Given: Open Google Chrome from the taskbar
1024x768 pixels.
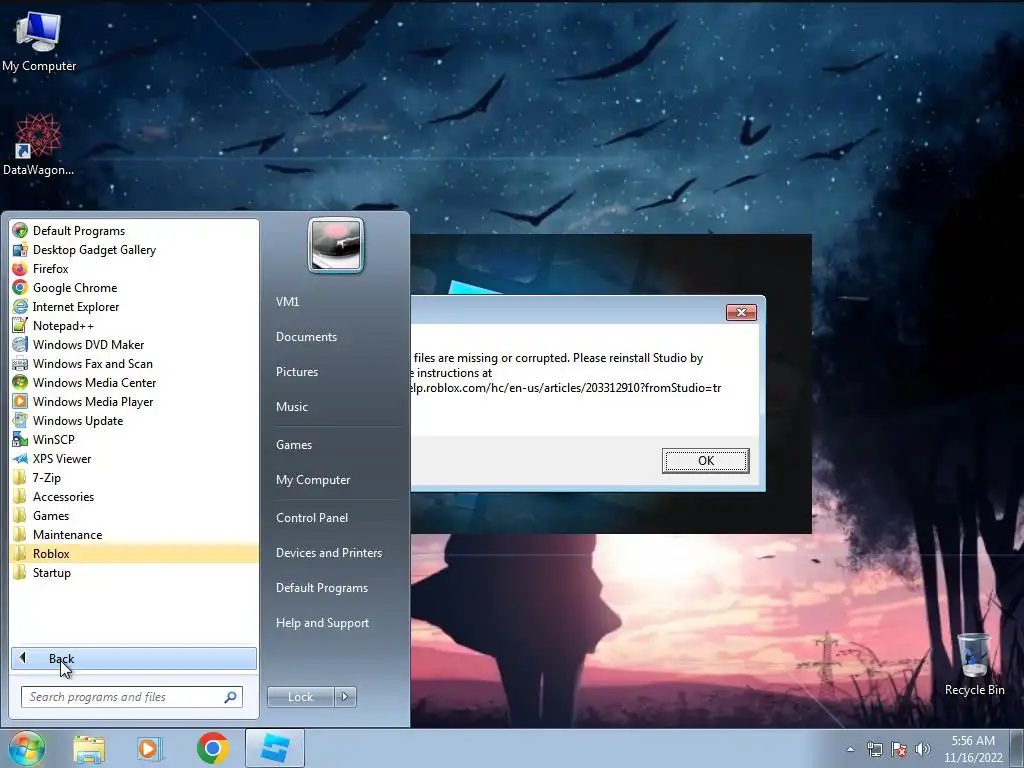Looking at the screenshot, I should pyautogui.click(x=212, y=748).
